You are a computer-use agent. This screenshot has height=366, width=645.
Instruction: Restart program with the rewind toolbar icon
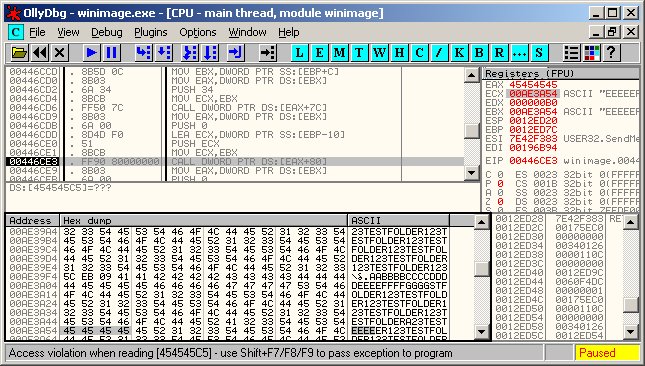(x=40, y=53)
